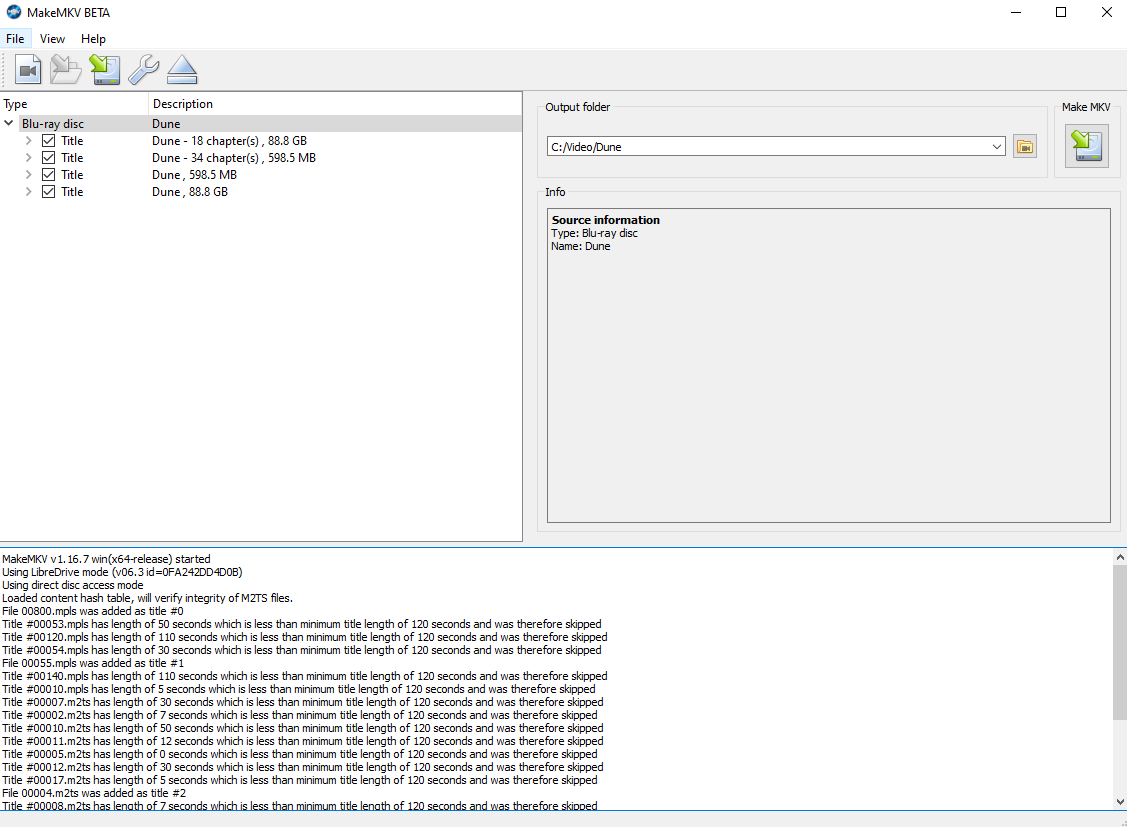Click the log line for Title #00007.m2ts
The height and width of the screenshot is (827, 1127).
tap(303, 702)
